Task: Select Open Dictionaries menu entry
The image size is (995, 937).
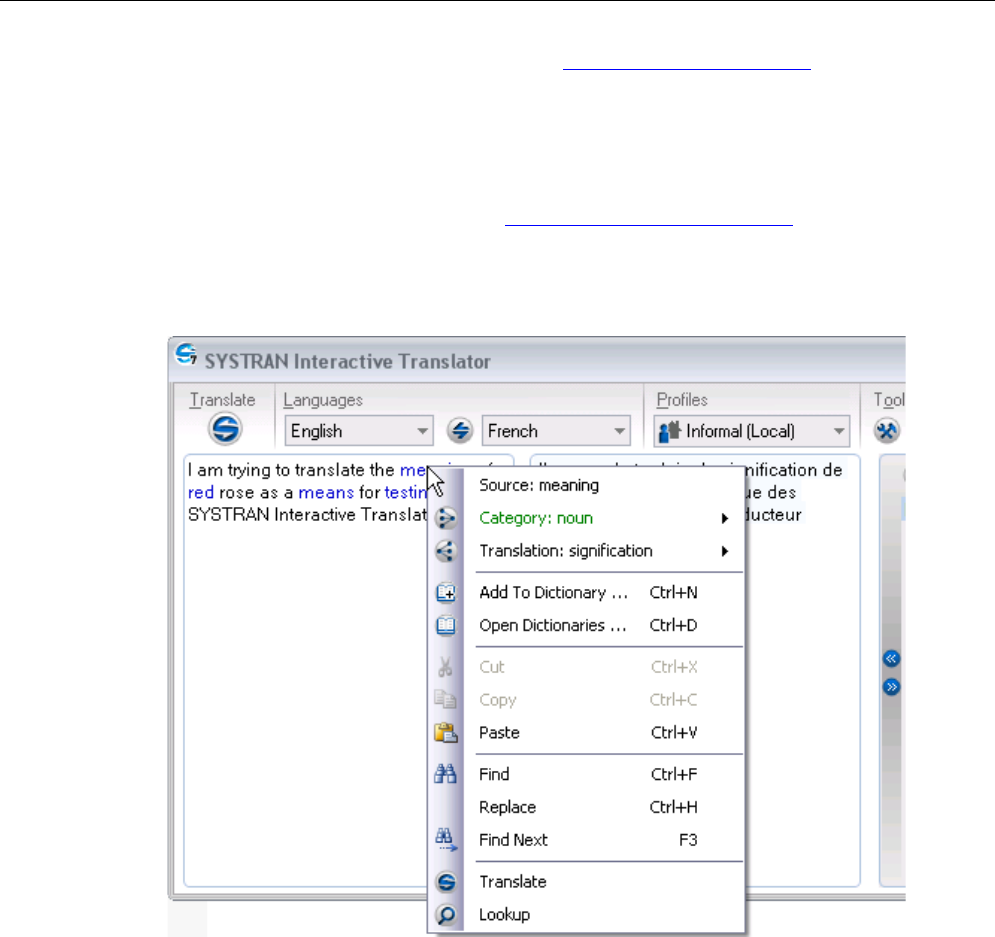Action: click(585, 626)
